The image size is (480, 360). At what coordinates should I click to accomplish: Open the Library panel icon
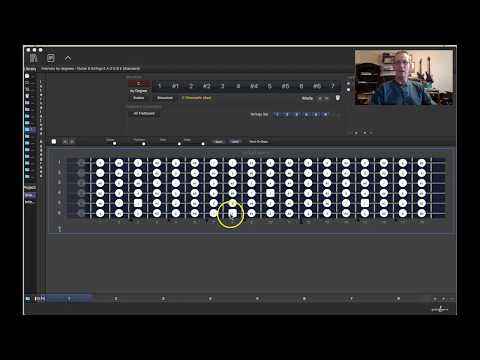(x=33, y=58)
